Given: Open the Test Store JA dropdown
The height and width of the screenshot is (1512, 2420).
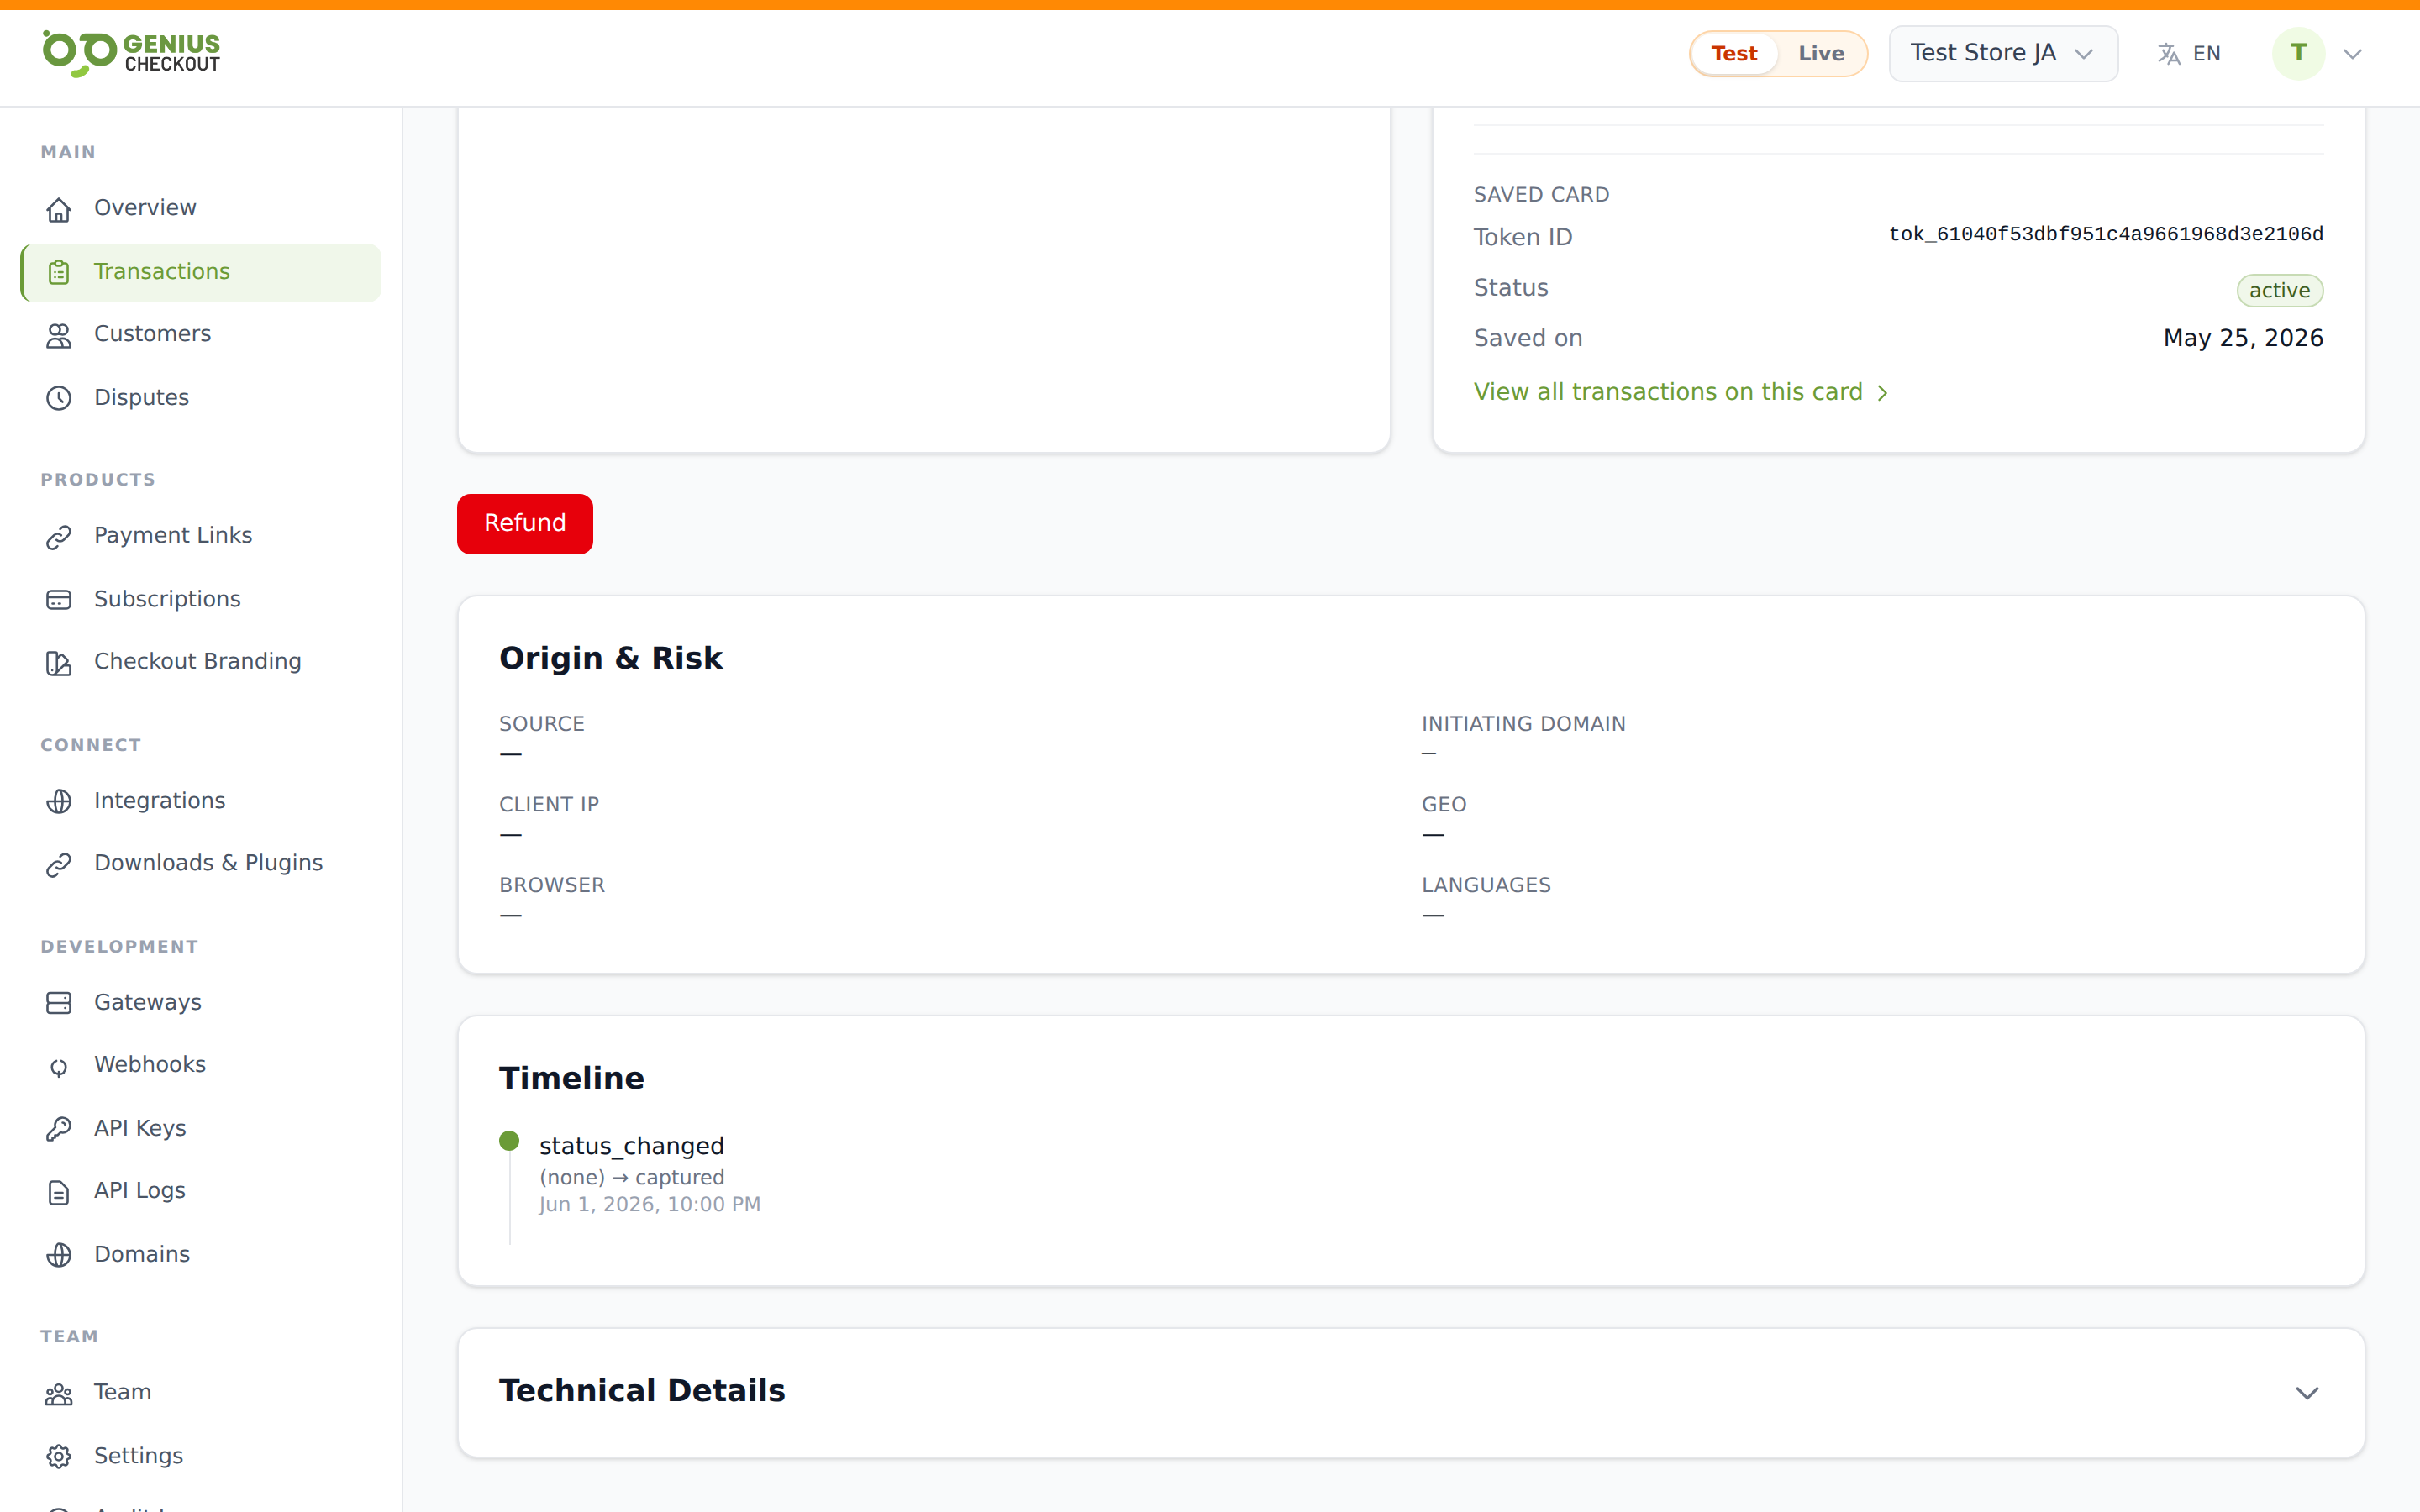Looking at the screenshot, I should (2003, 53).
